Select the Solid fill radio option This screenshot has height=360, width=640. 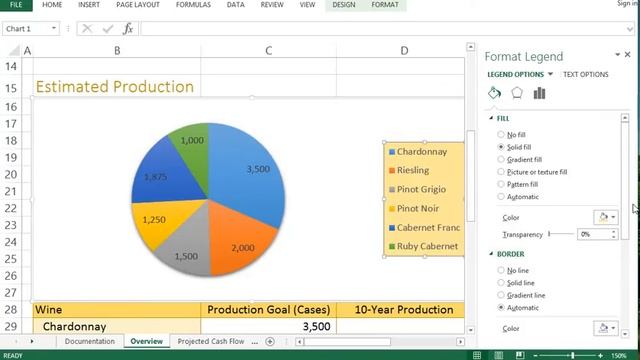(x=501, y=147)
